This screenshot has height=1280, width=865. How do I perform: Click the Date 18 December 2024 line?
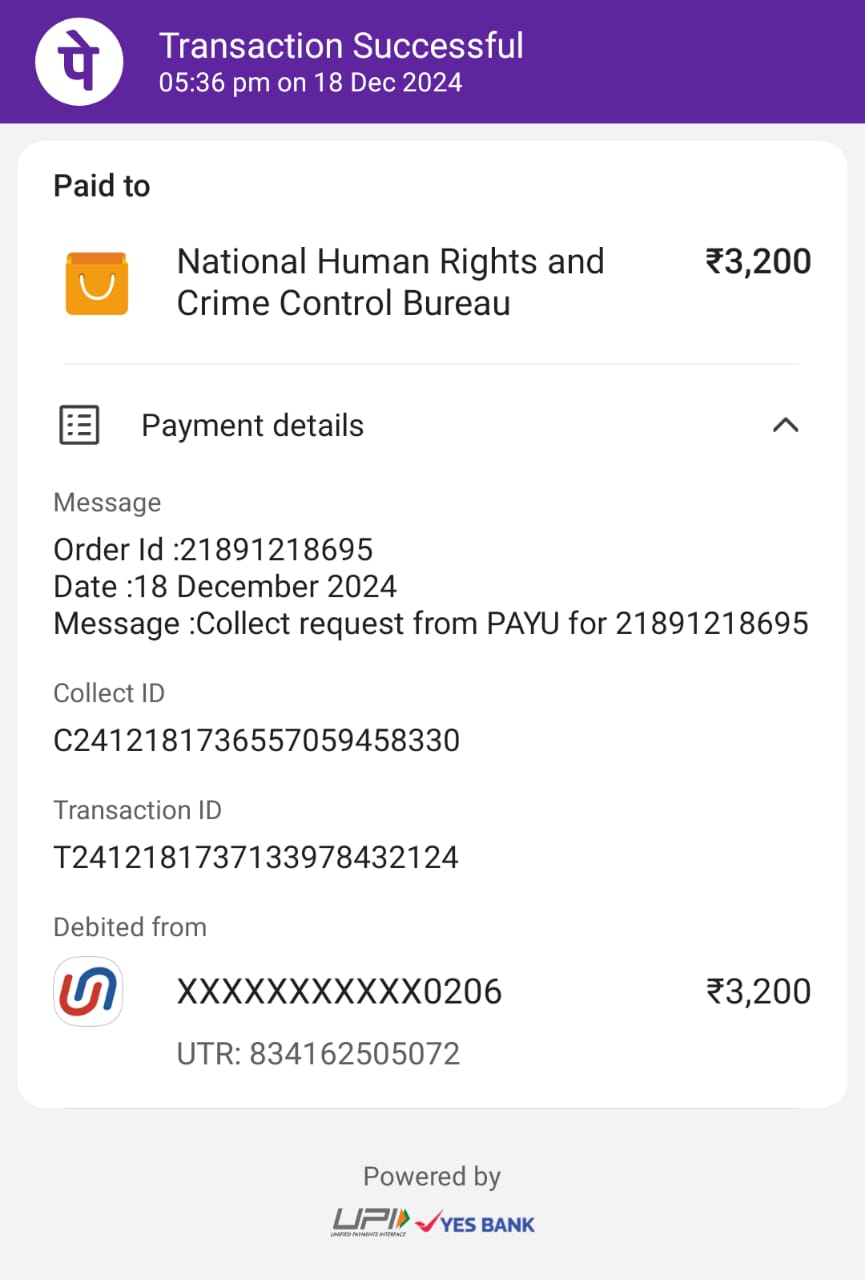(x=225, y=586)
